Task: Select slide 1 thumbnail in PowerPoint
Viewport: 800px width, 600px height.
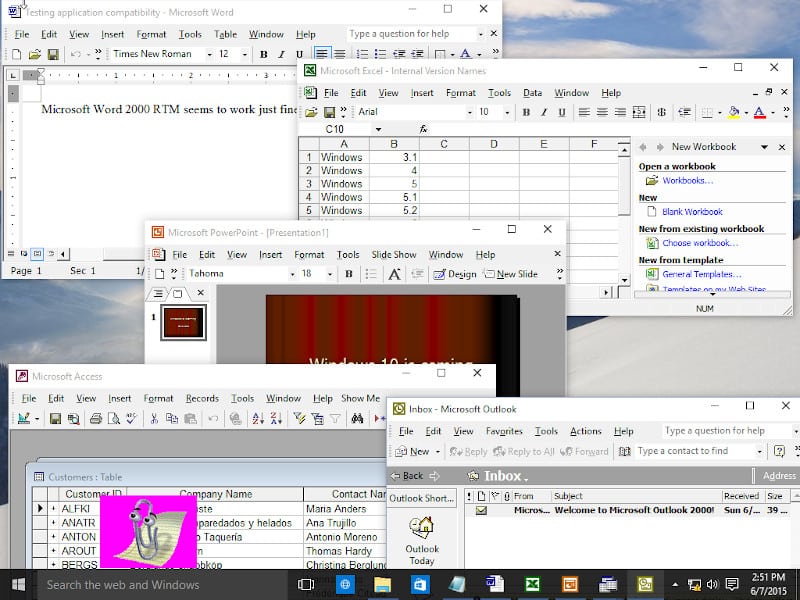Action: pos(182,321)
